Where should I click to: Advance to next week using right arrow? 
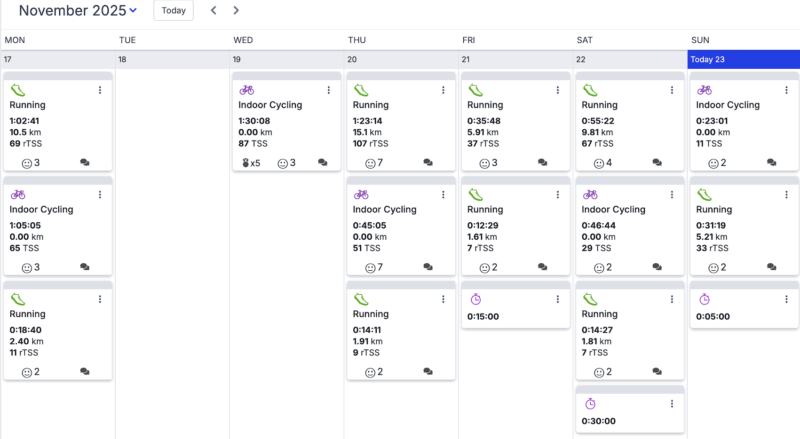236,11
